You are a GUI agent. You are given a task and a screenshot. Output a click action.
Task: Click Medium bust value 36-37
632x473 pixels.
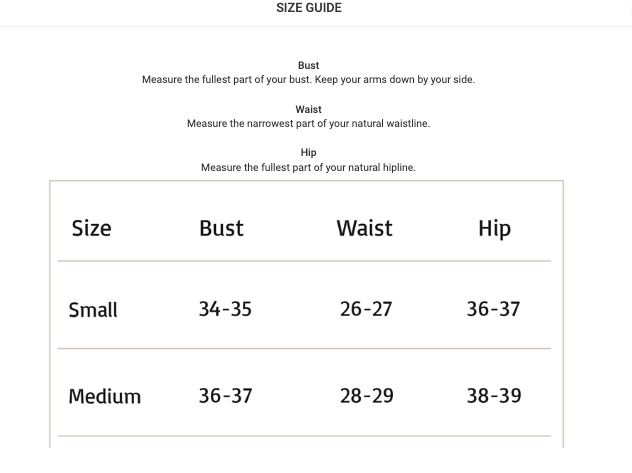point(225,396)
